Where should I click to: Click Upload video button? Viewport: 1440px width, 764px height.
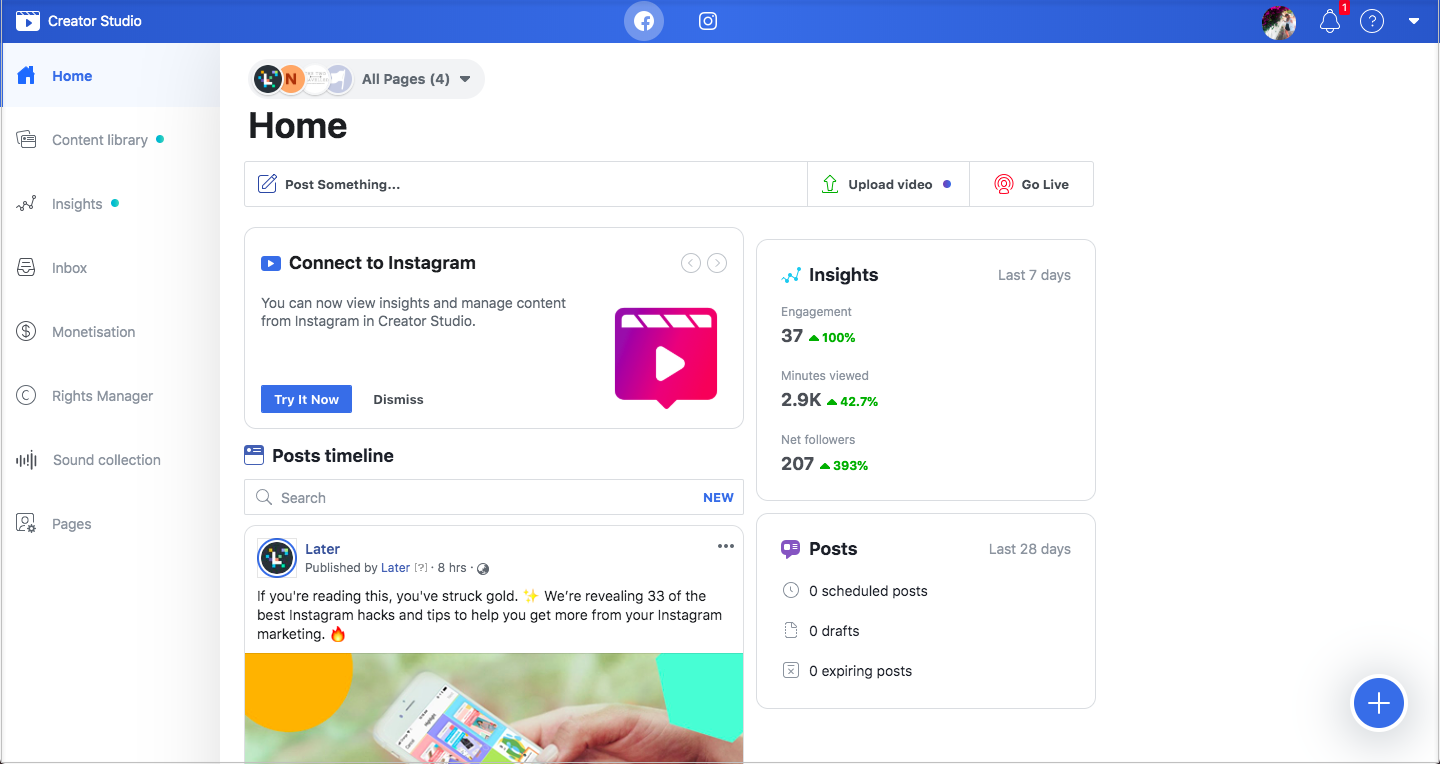click(x=888, y=184)
